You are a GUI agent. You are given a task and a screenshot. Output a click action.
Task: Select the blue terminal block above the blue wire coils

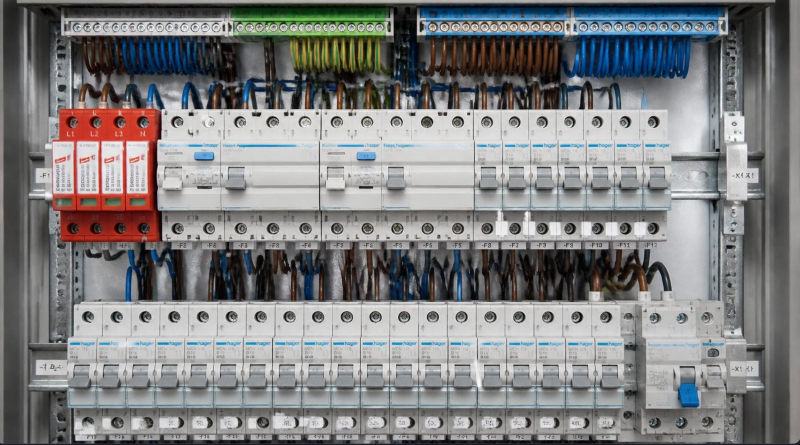pos(648,22)
